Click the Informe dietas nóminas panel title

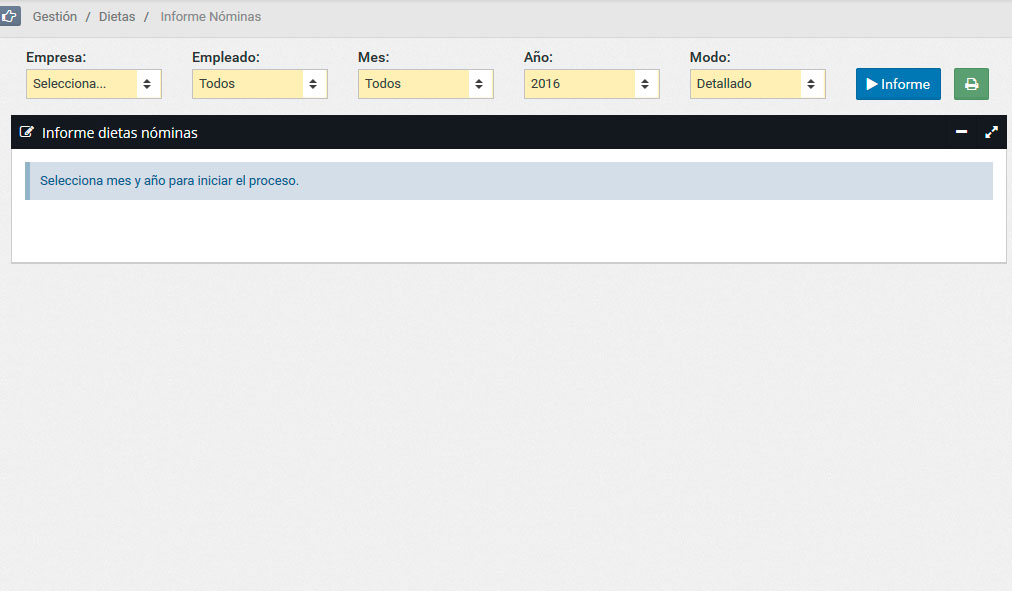click(x=119, y=133)
